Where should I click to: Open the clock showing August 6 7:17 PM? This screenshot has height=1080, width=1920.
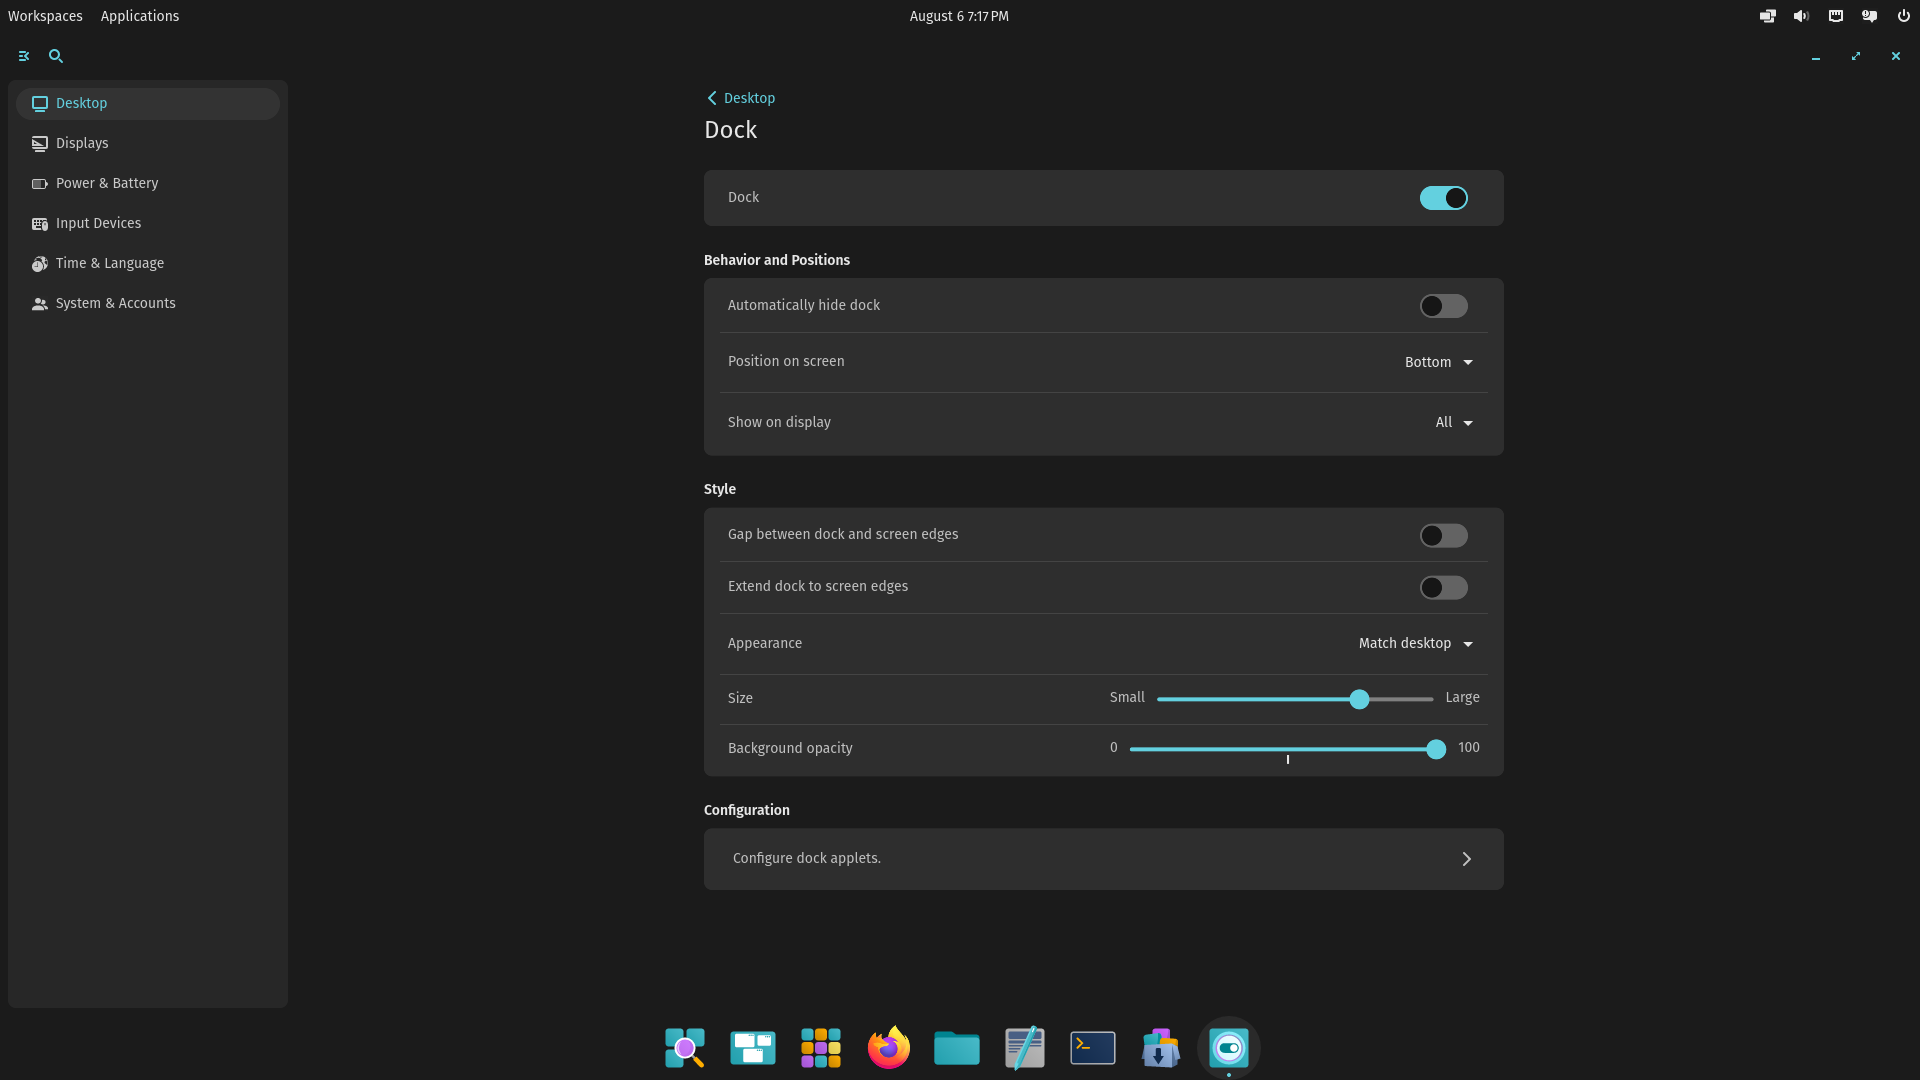click(x=959, y=16)
